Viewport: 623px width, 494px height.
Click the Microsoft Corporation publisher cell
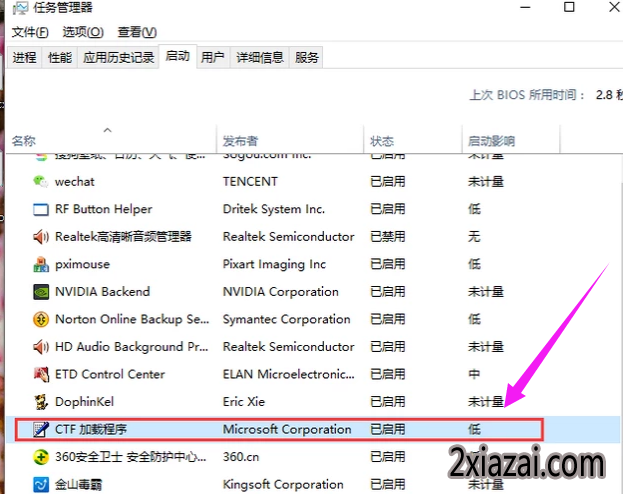click(287, 429)
